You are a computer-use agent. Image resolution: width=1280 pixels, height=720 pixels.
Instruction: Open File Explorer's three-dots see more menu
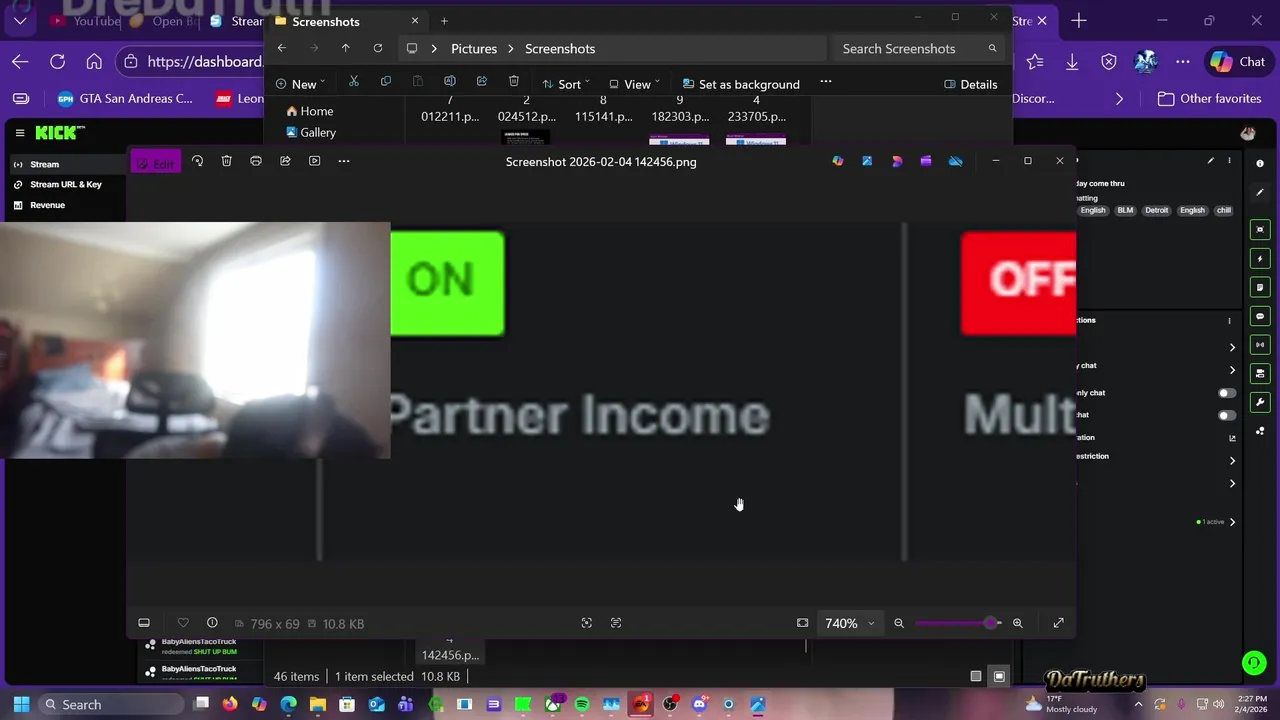pyautogui.click(x=826, y=82)
